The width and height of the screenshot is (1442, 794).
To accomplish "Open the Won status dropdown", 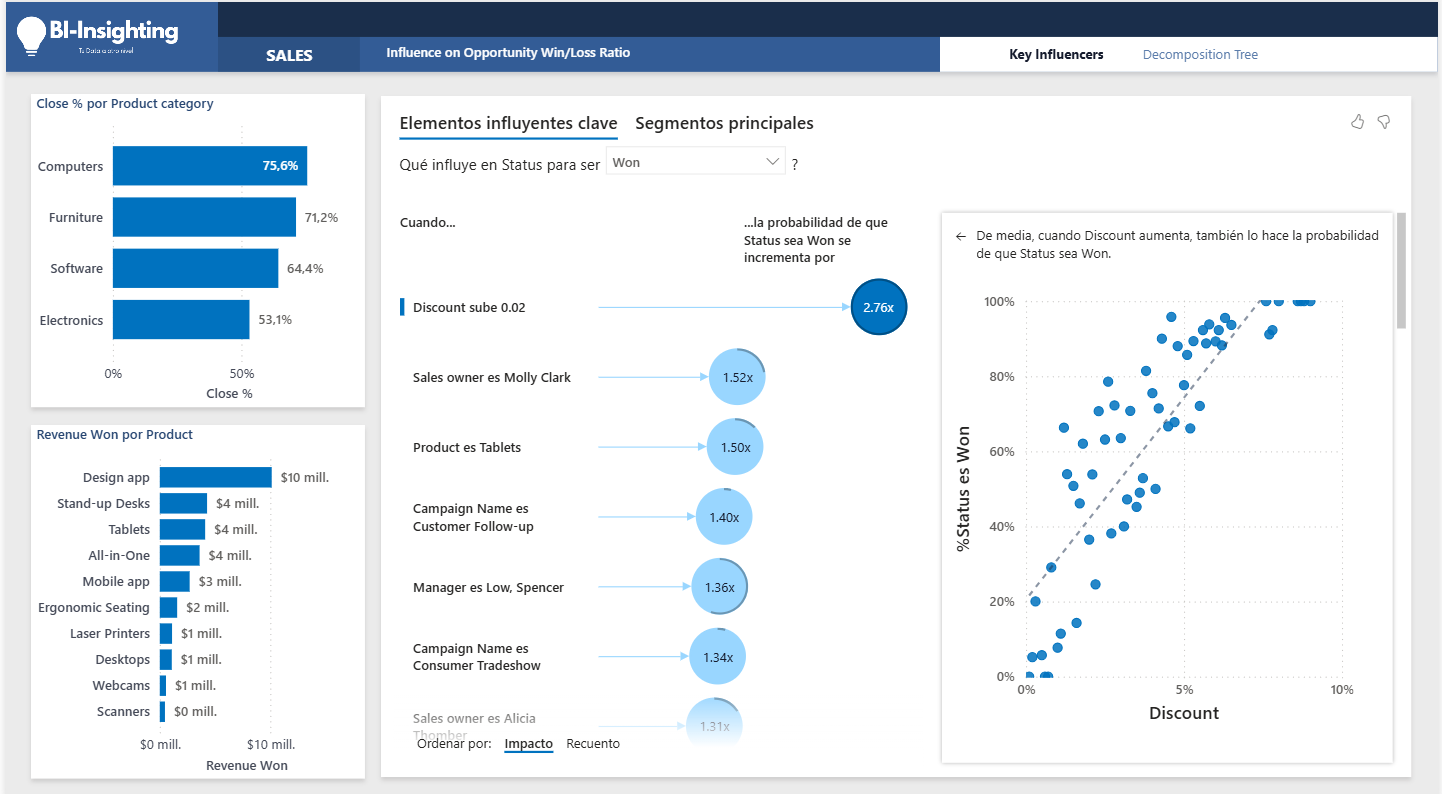I will (695, 162).
